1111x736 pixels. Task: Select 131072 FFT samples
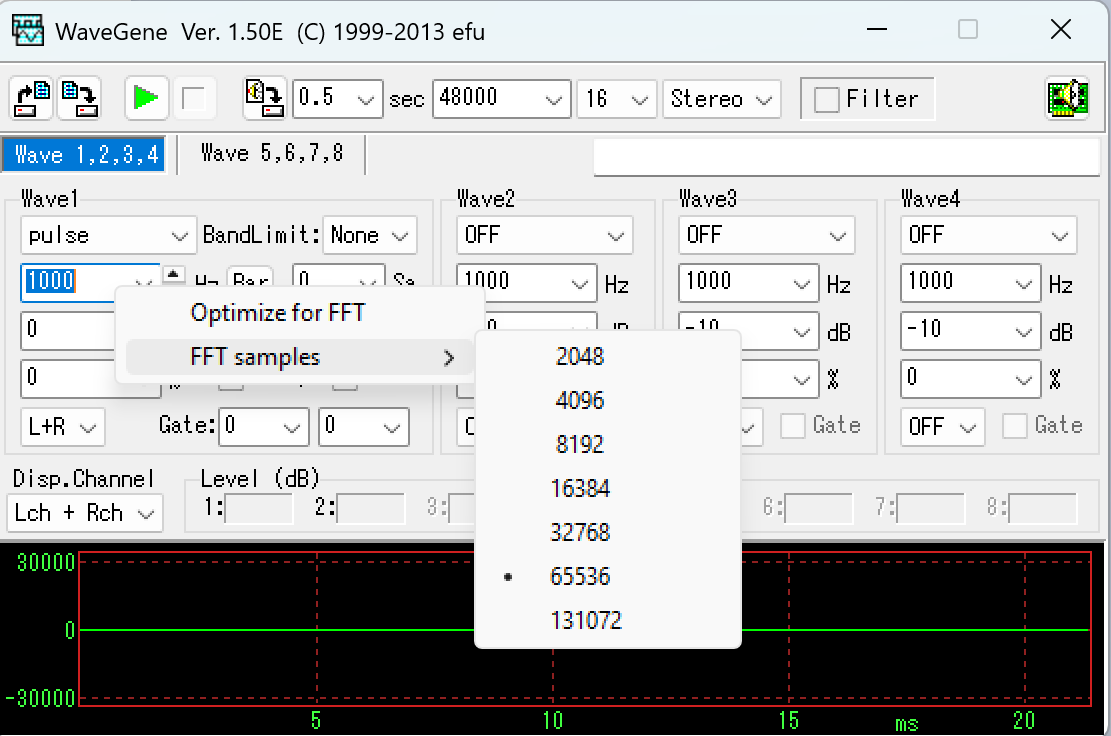tap(607, 620)
